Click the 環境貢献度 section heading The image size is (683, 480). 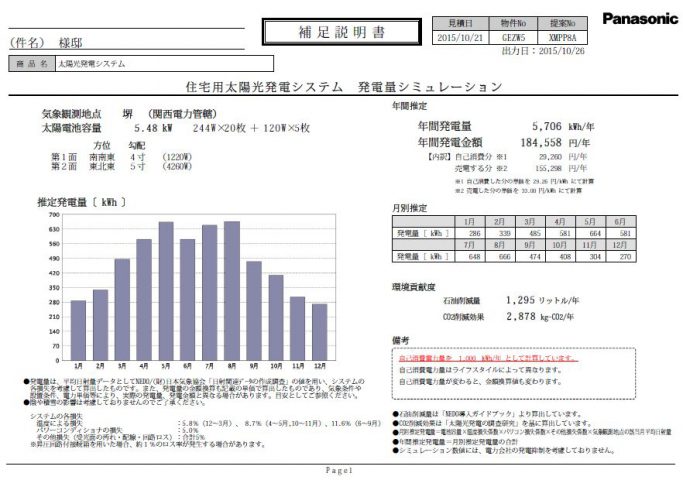(x=413, y=287)
